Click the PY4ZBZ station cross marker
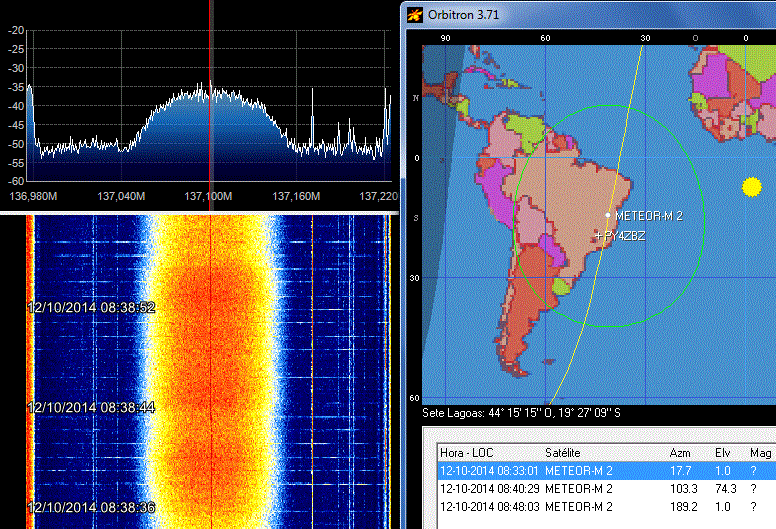This screenshot has height=529, width=776. click(x=599, y=236)
